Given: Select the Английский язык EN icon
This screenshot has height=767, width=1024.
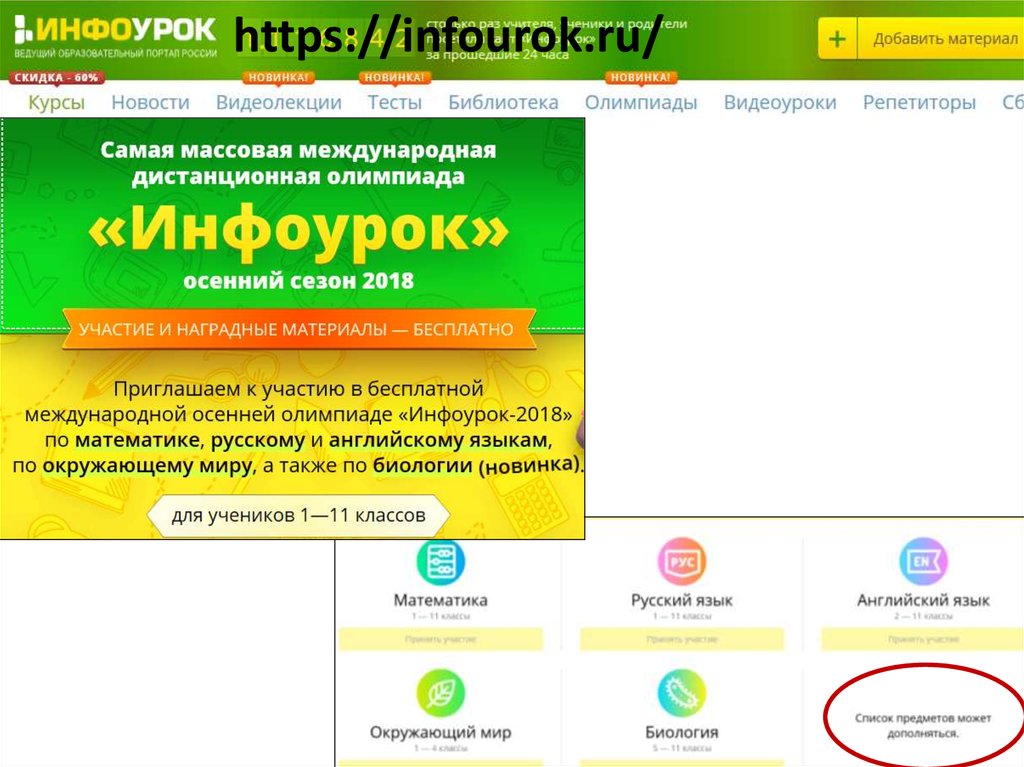Looking at the screenshot, I should click(x=922, y=562).
